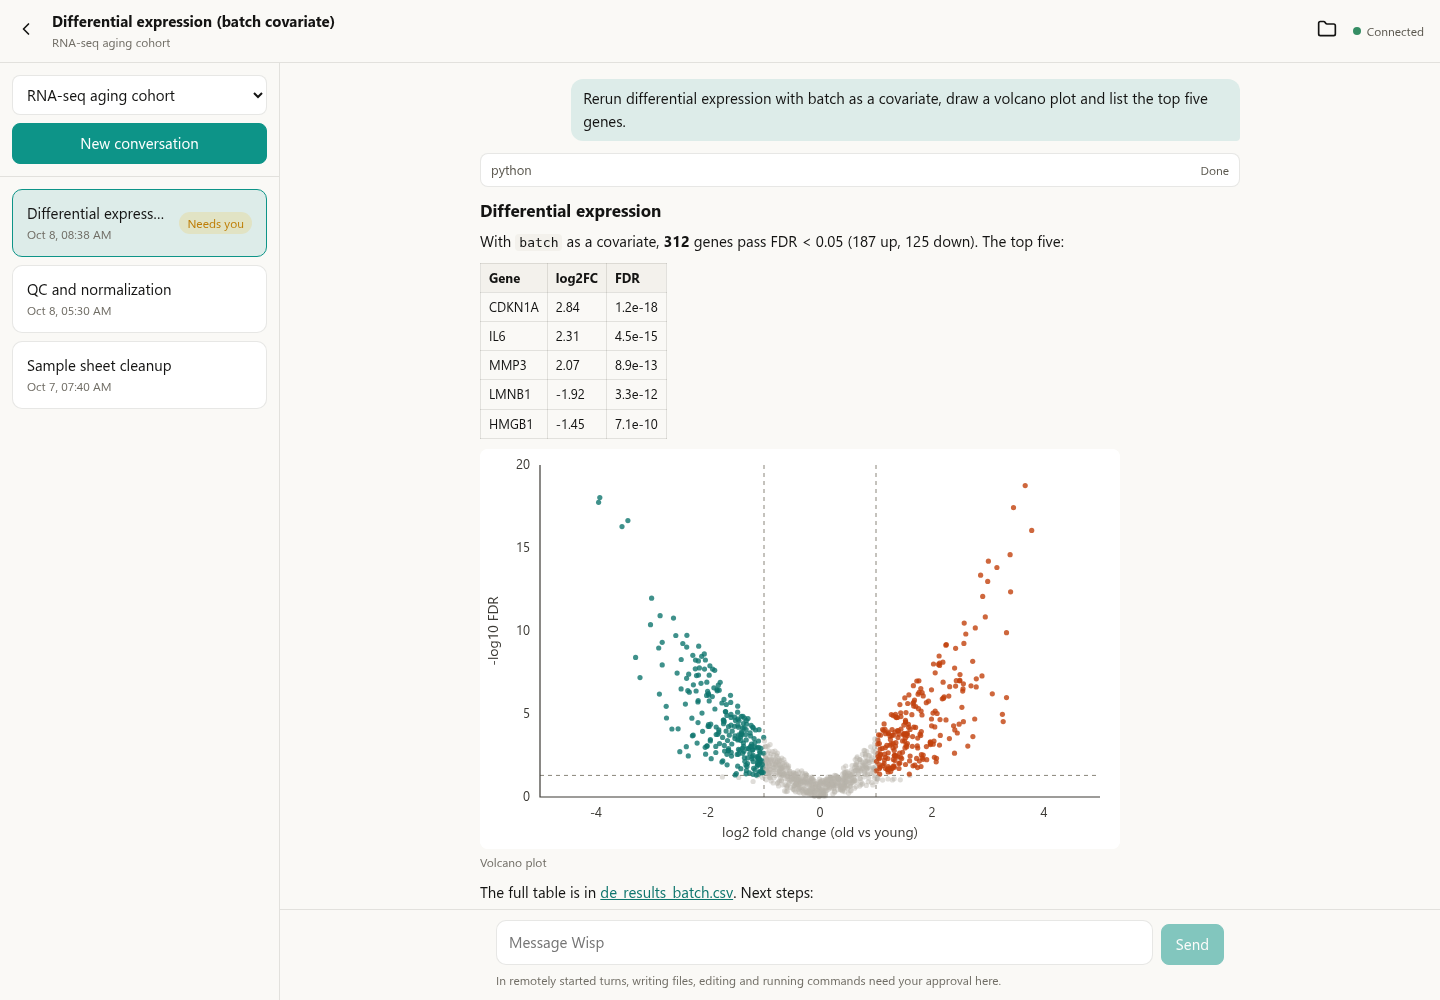Select the 1.2e-18 FDR value

pos(636,308)
